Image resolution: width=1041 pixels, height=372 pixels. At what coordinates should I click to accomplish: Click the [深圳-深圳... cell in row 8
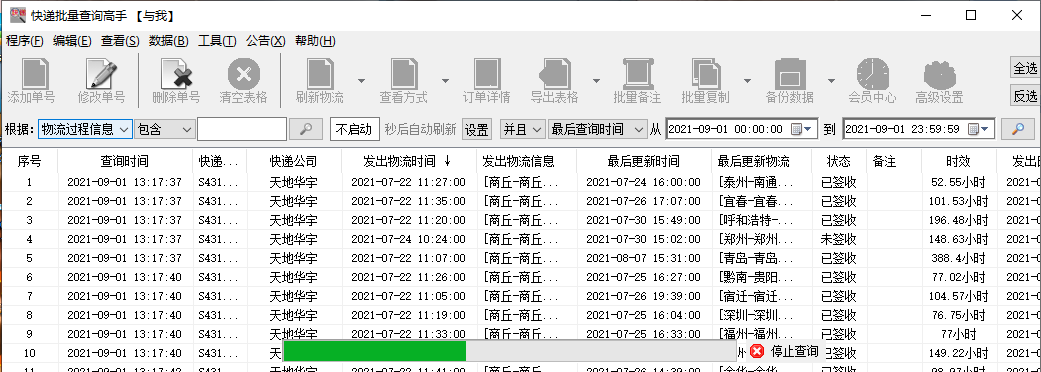(761, 315)
